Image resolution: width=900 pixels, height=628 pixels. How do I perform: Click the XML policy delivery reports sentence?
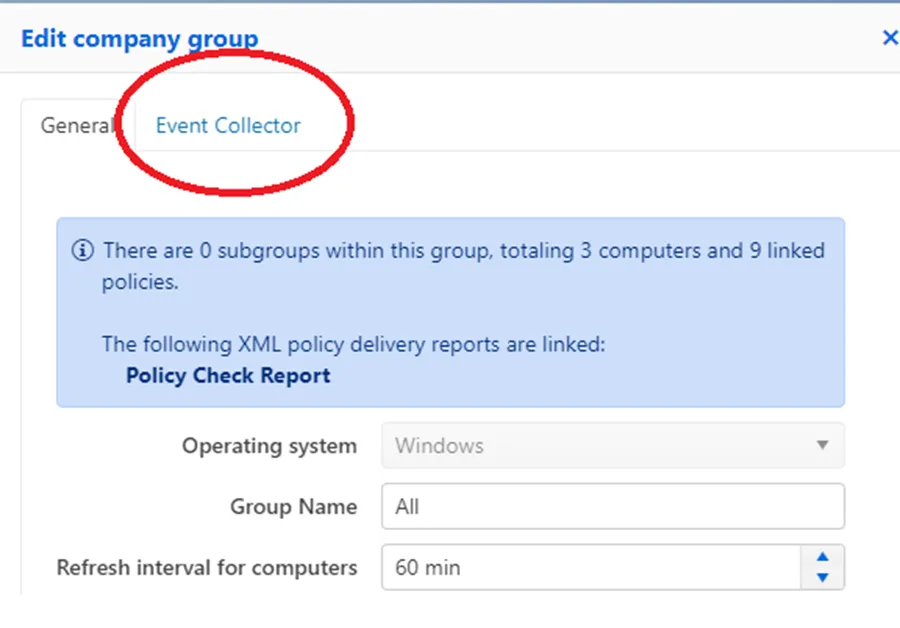354,344
